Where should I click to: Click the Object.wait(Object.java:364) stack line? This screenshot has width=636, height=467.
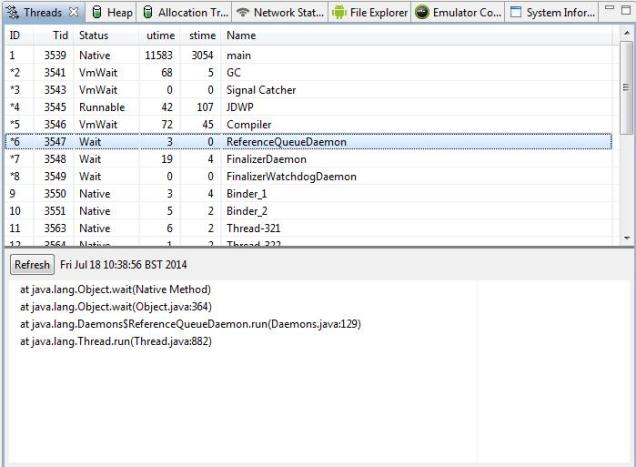tap(116, 307)
